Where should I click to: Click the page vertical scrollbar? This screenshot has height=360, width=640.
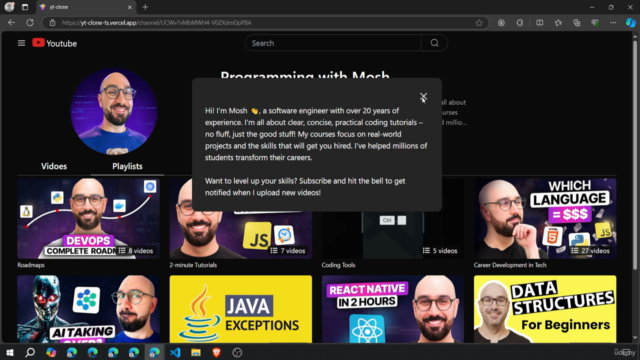click(x=635, y=155)
